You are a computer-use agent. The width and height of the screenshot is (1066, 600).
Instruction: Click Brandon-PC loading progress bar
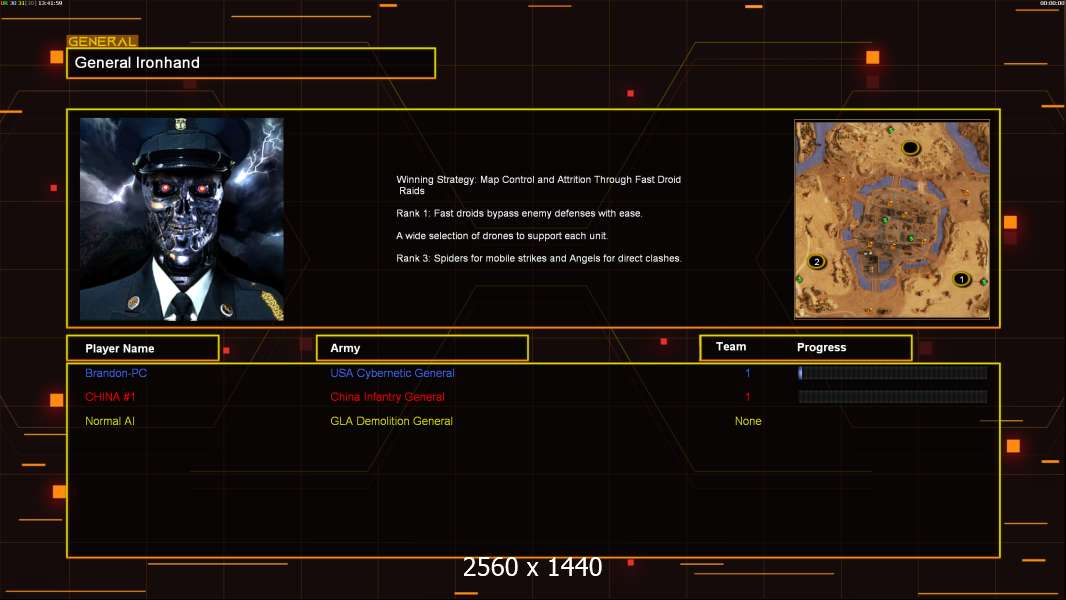point(893,372)
